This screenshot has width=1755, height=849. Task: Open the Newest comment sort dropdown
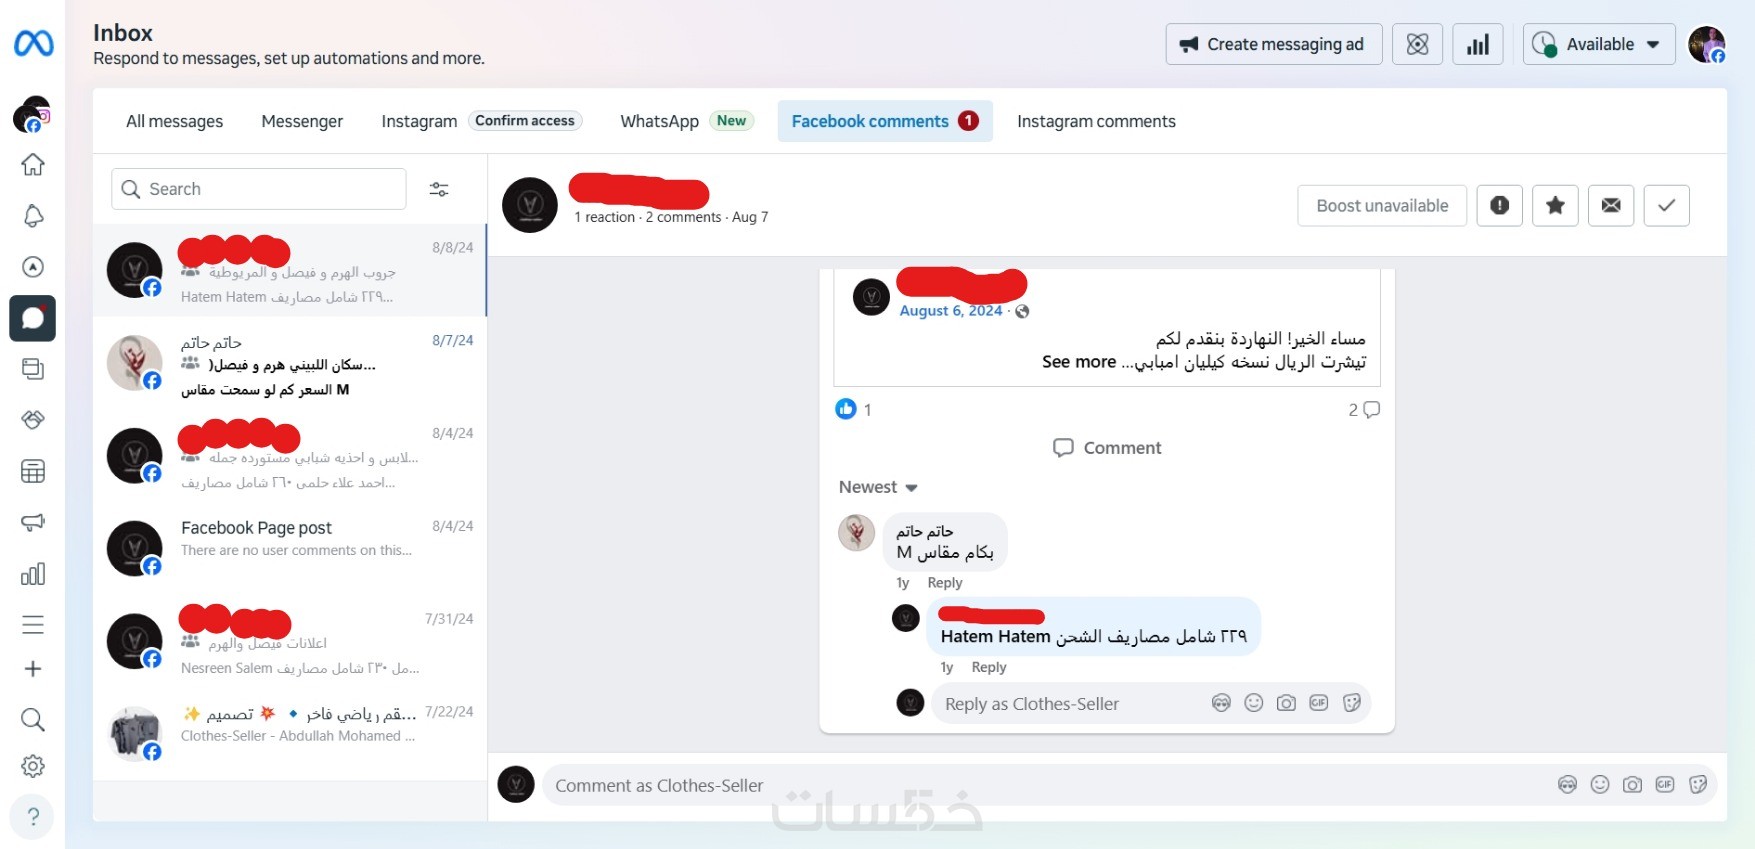(x=878, y=487)
